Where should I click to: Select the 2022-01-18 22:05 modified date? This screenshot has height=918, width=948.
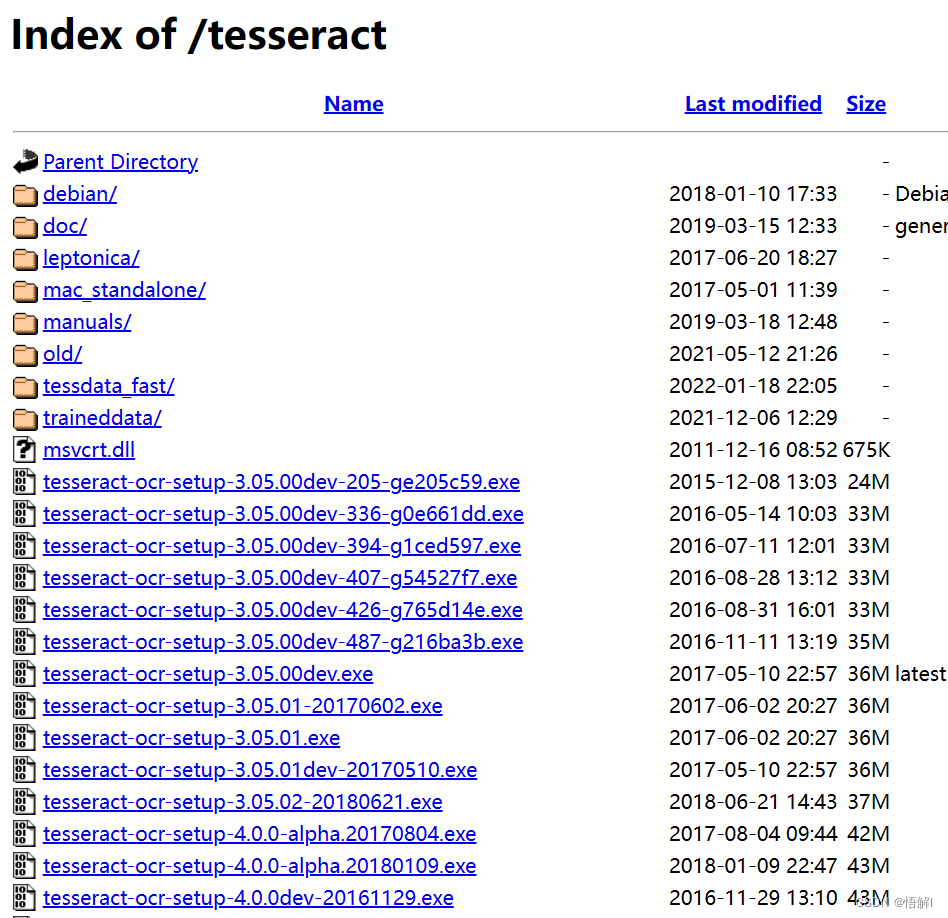(753, 386)
